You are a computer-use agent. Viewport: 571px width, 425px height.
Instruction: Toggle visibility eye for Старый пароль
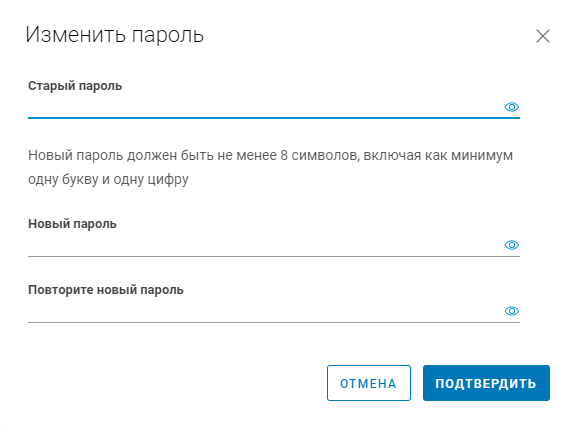[x=512, y=107]
